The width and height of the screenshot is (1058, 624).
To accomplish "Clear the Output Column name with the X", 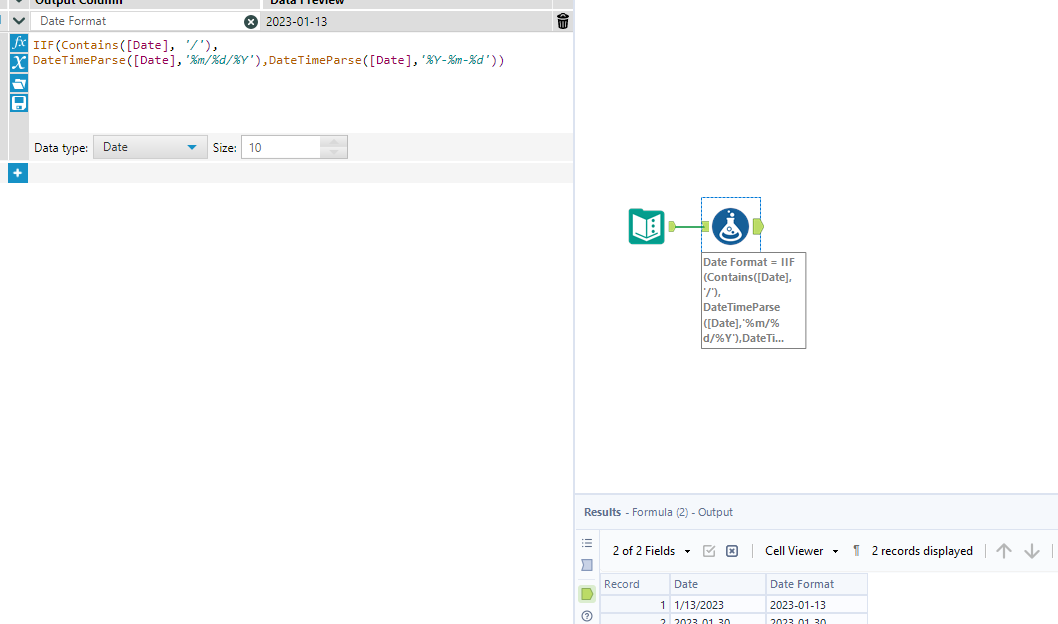I will [251, 21].
